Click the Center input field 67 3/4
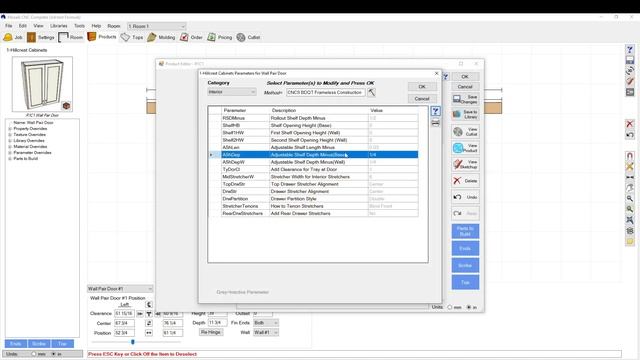The image size is (640, 360). (x=124, y=323)
